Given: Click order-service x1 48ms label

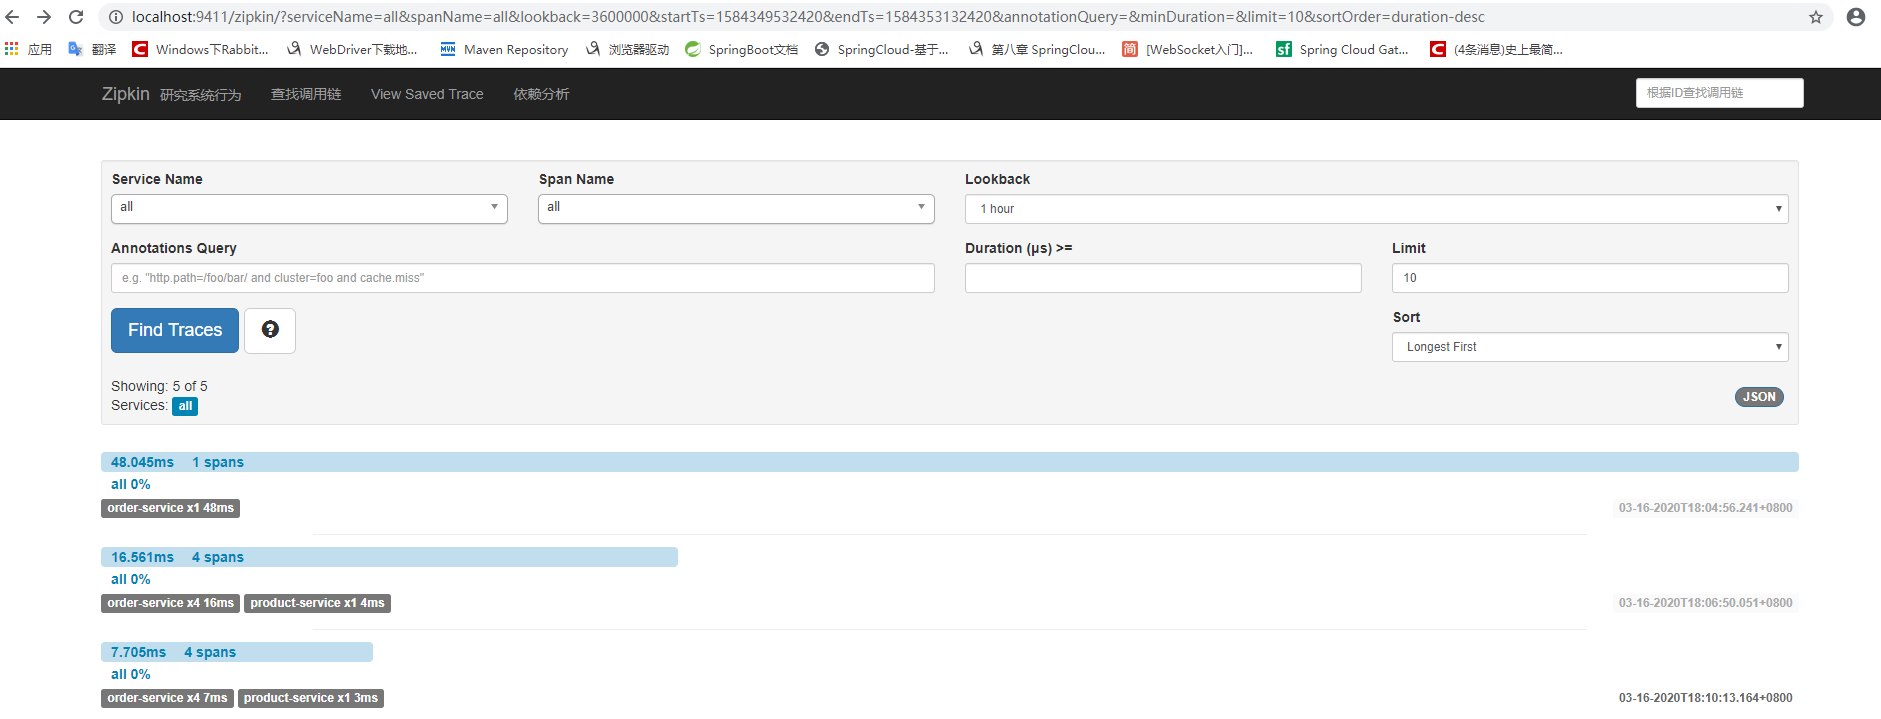Looking at the screenshot, I should point(171,508).
